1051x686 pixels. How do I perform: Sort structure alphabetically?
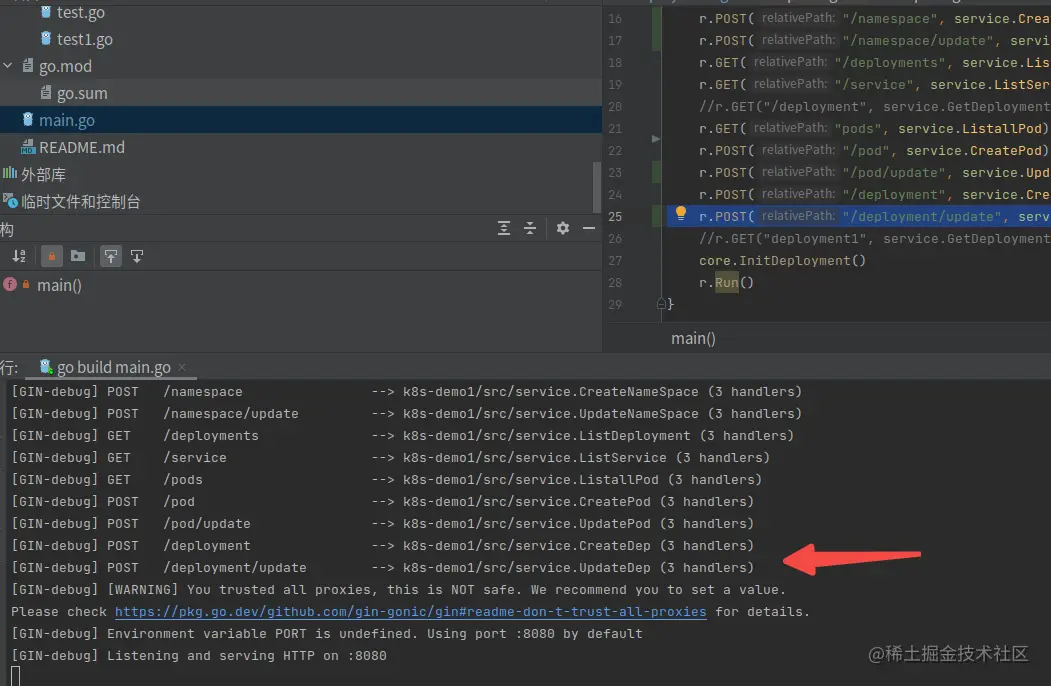pyautogui.click(x=19, y=256)
